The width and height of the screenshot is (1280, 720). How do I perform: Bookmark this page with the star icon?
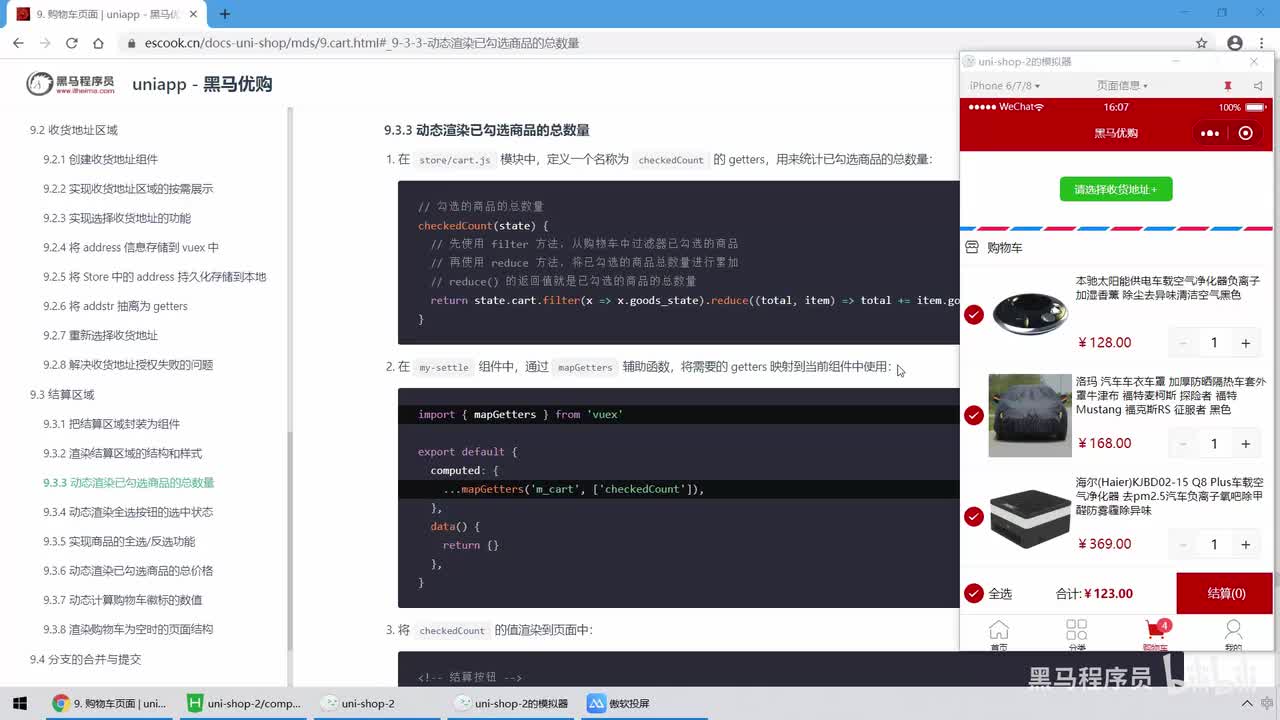(1202, 43)
